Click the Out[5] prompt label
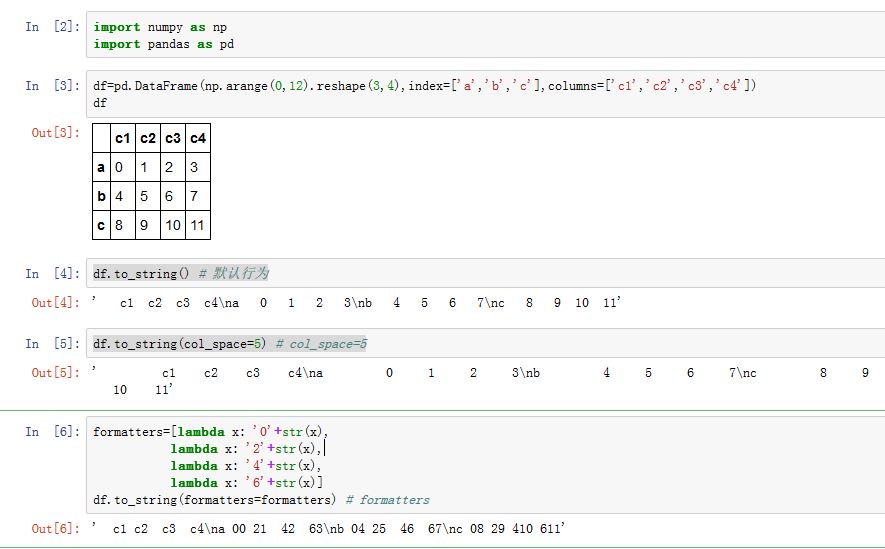The width and height of the screenshot is (885, 549). (55, 373)
